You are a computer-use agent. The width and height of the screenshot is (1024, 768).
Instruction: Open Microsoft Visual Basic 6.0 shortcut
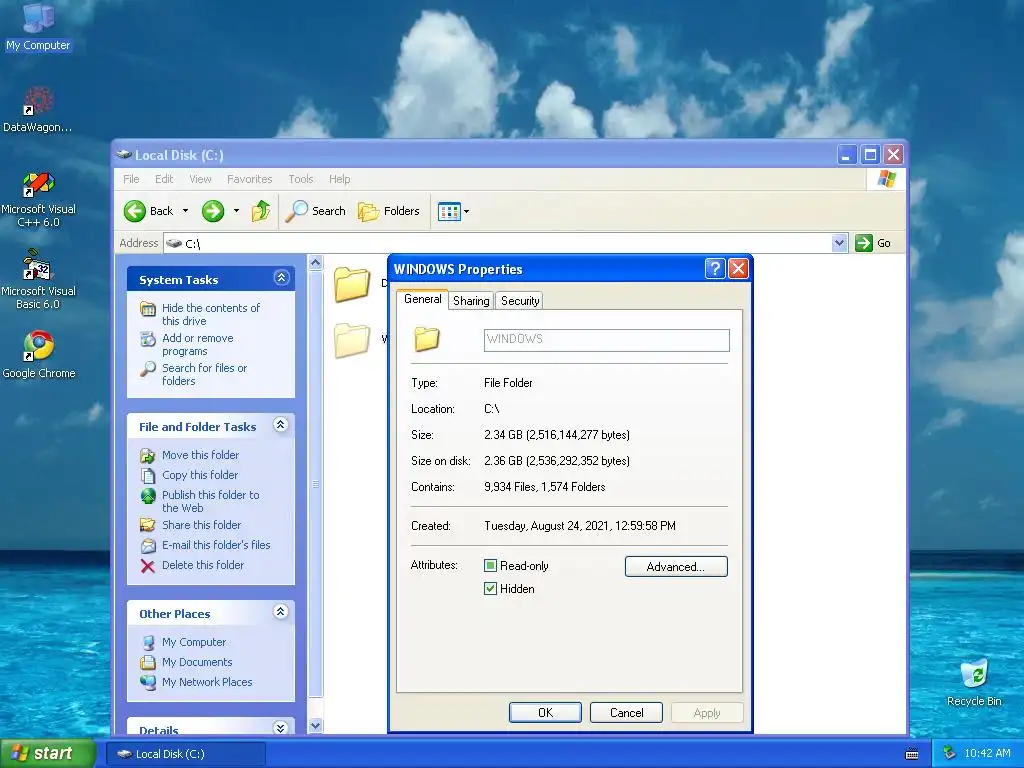click(38, 281)
